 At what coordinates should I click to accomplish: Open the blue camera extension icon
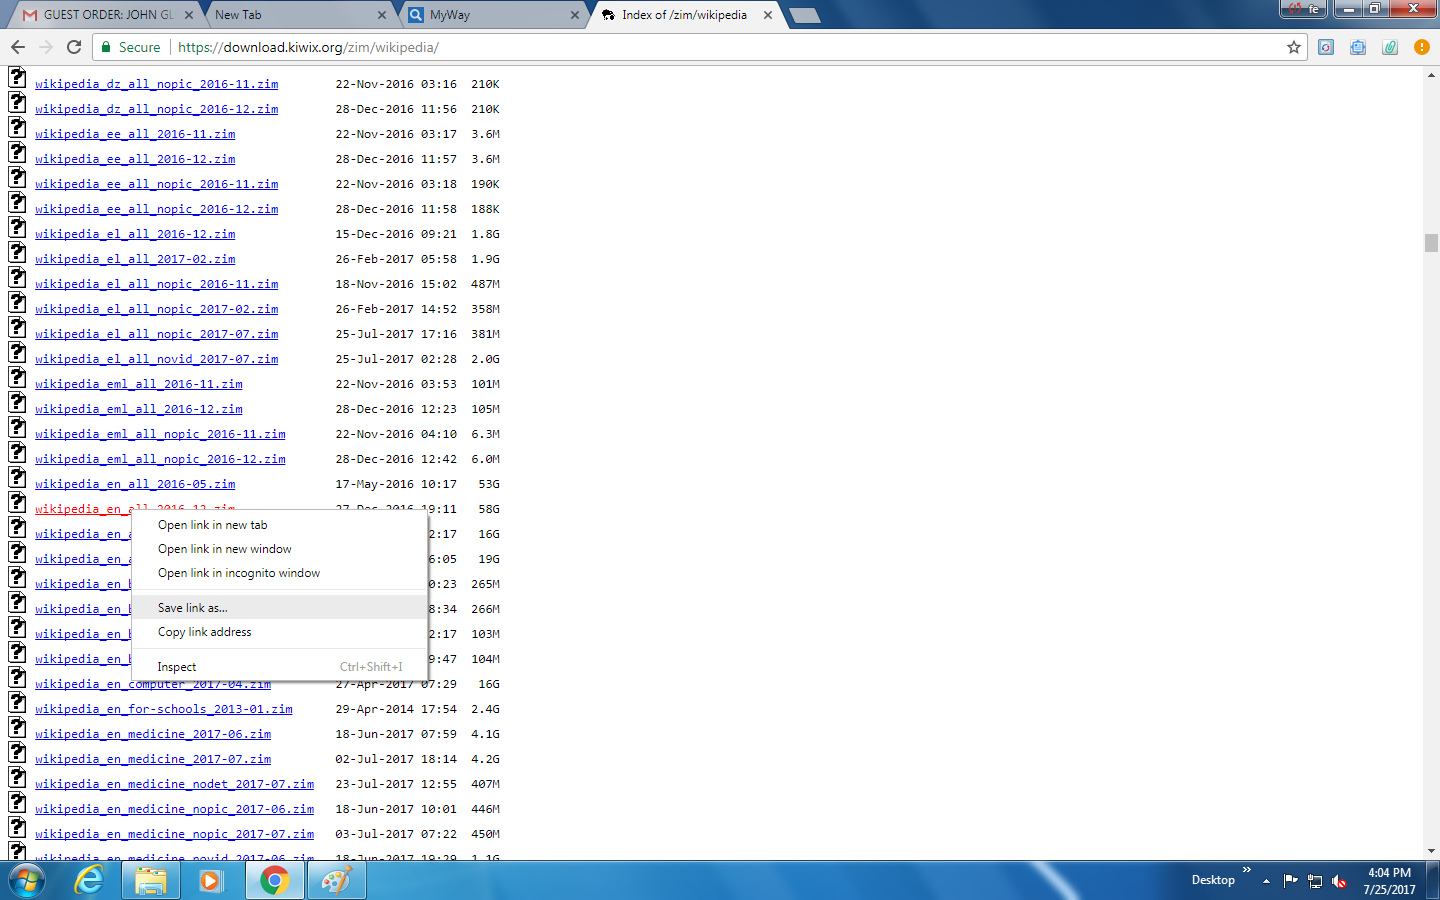tap(1326, 47)
